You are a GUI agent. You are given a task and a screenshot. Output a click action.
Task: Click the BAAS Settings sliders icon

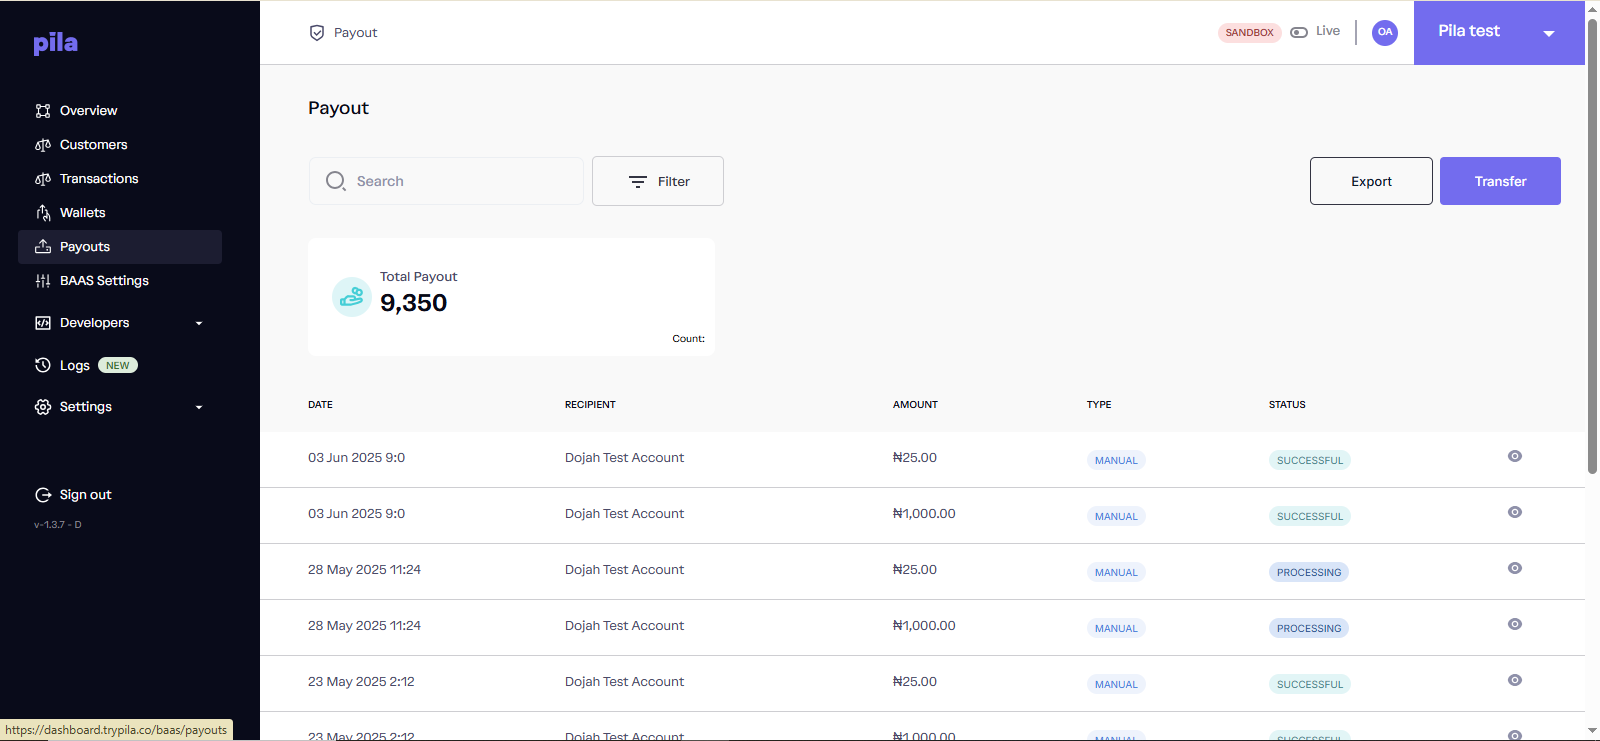[43, 281]
